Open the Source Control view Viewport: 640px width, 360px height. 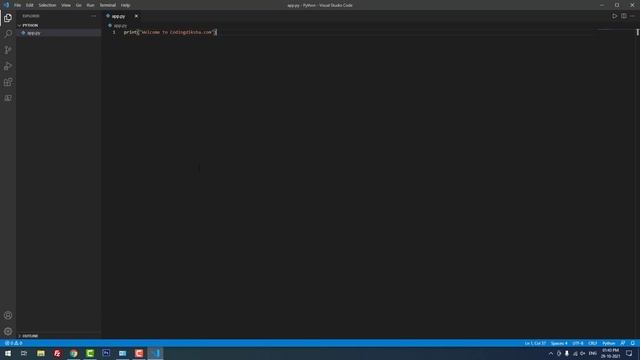tap(8, 50)
